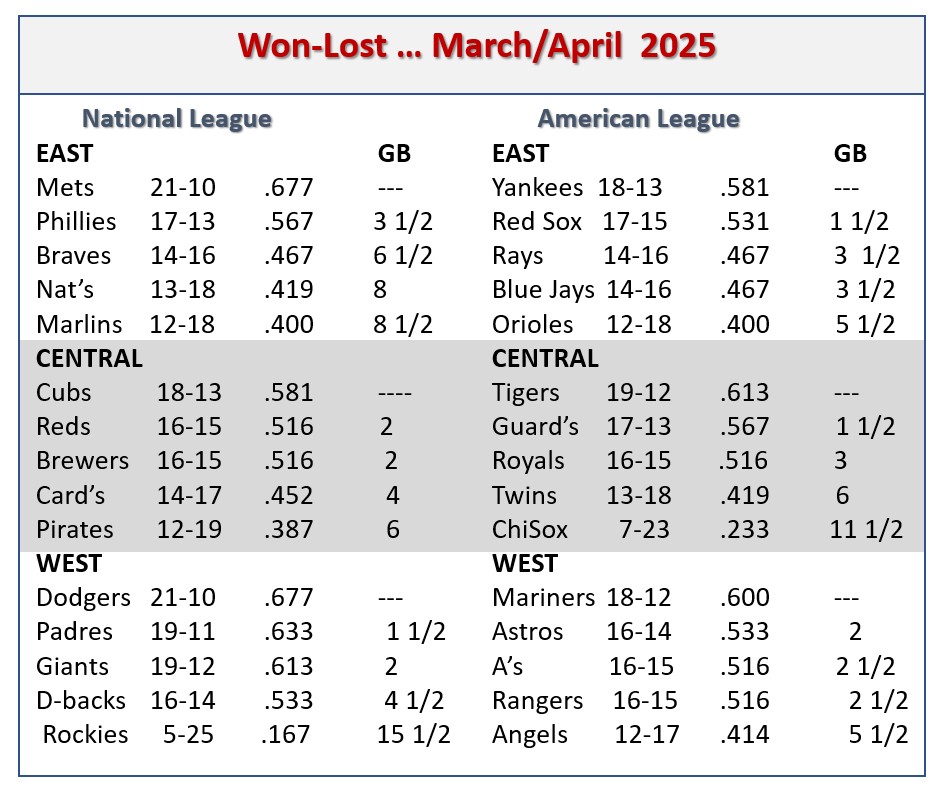Select the Phillies row name
Image resolution: width=950 pixels, height=796 pixels.
coord(76,222)
